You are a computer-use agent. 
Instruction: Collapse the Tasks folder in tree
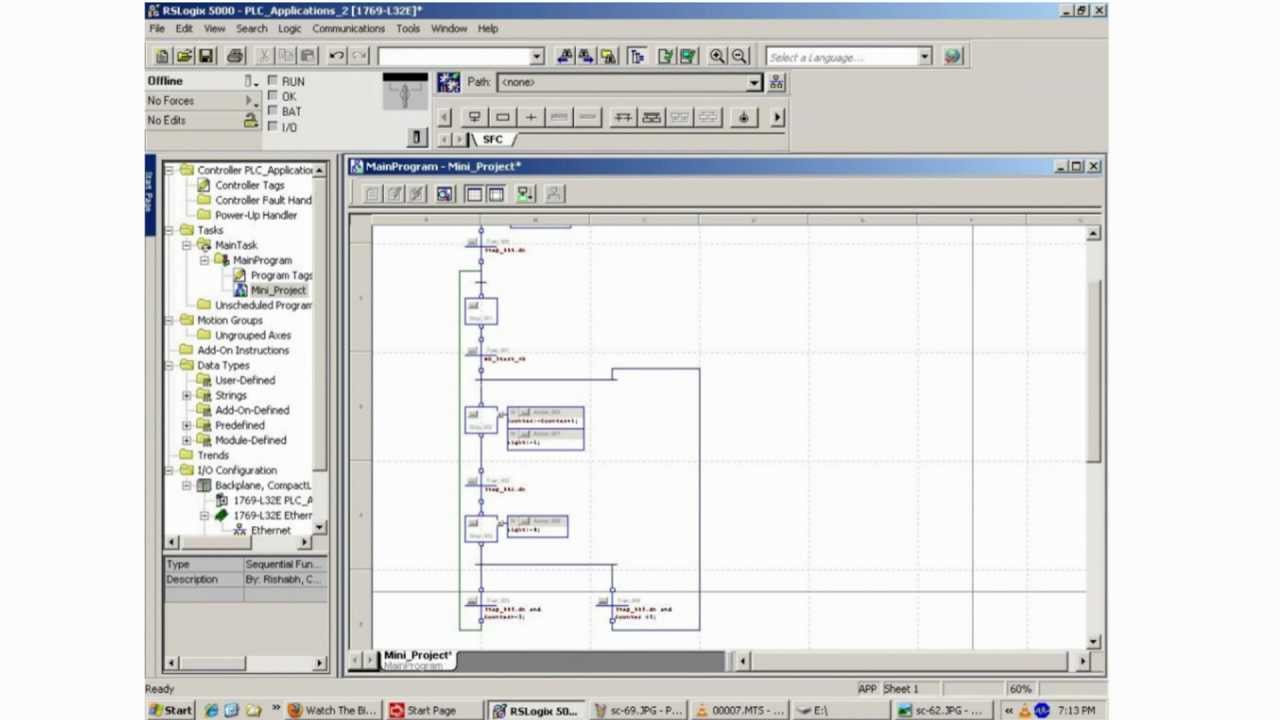(x=169, y=230)
